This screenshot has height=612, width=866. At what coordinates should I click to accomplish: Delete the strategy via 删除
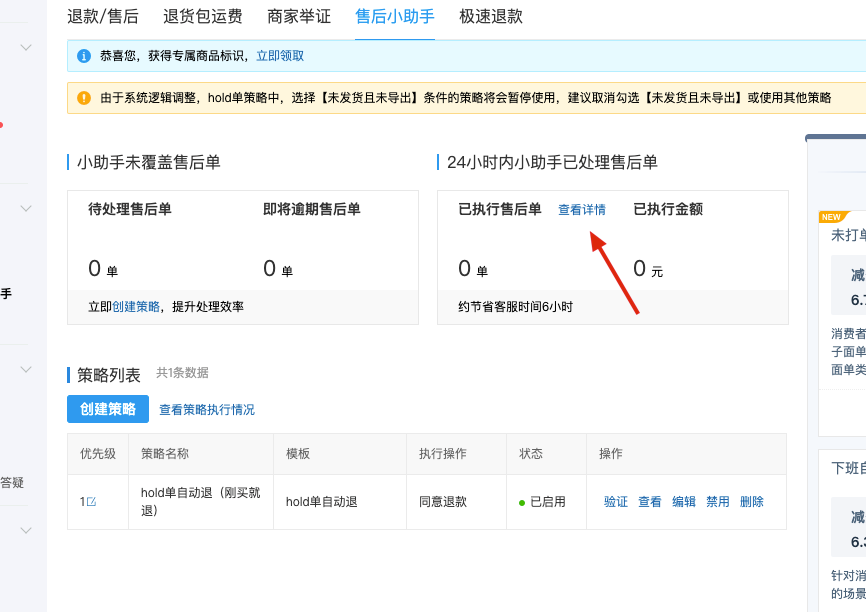pyautogui.click(x=752, y=502)
